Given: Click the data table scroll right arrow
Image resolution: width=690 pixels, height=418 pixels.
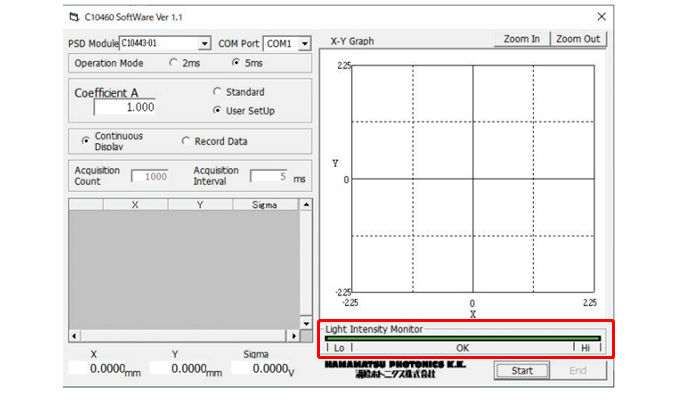Looking at the screenshot, I should click(294, 336).
